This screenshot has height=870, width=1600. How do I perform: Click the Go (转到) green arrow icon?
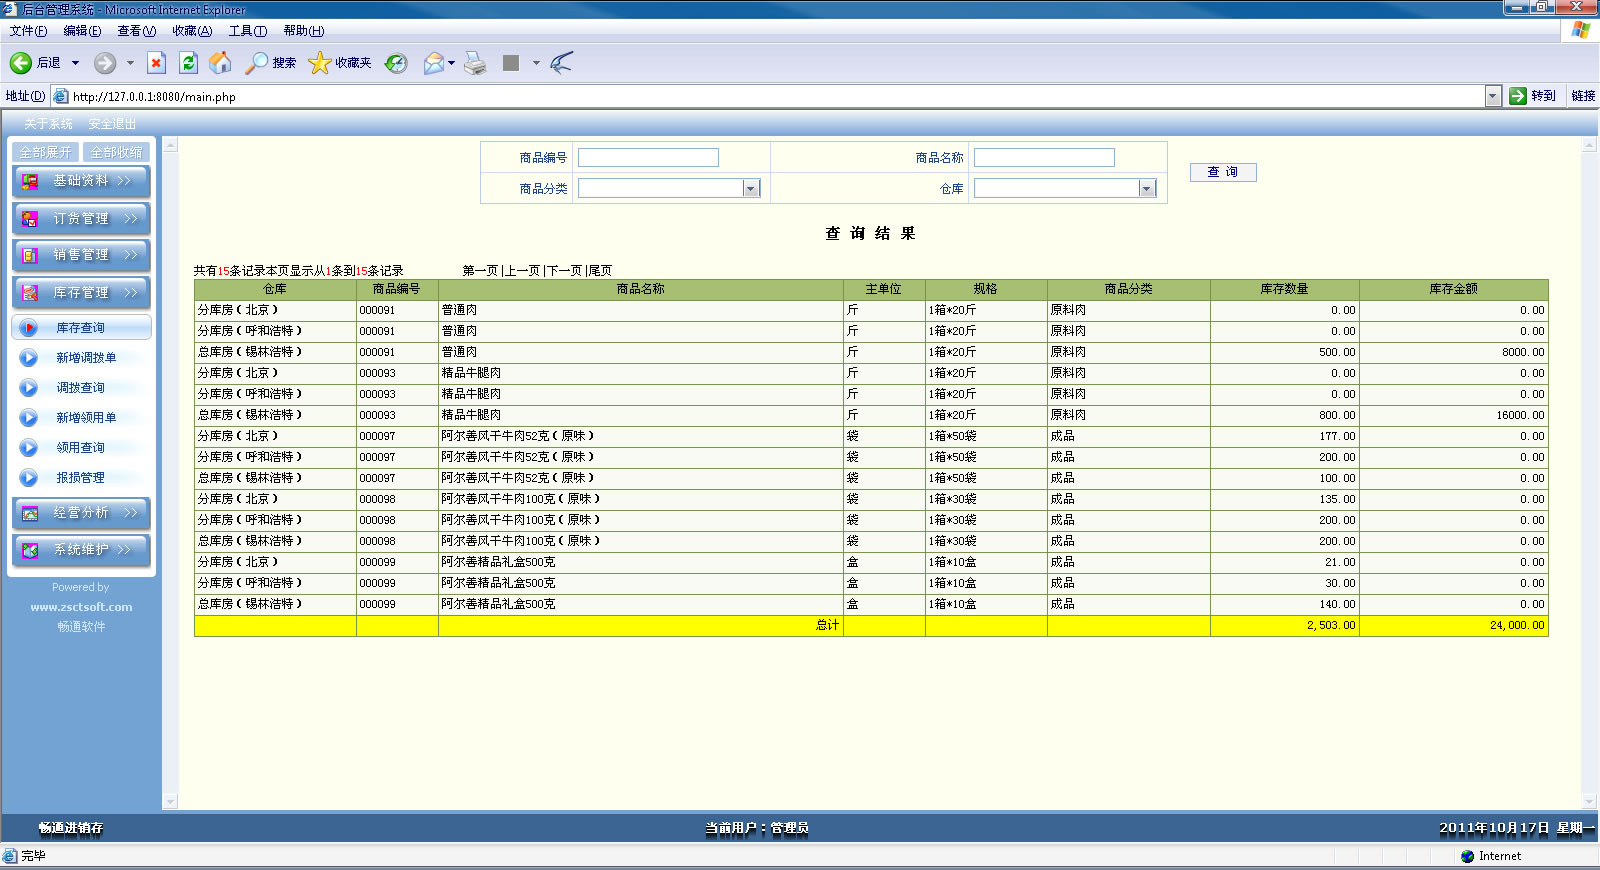point(1518,96)
